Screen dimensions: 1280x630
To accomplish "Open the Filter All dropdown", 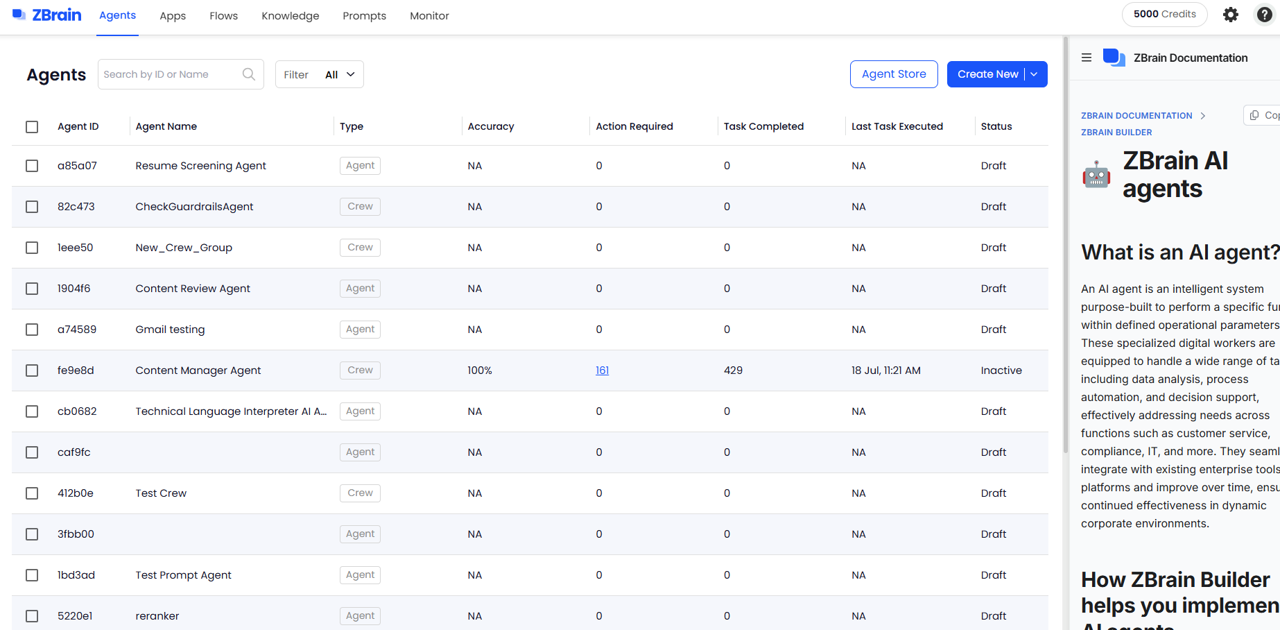I will [x=320, y=75].
